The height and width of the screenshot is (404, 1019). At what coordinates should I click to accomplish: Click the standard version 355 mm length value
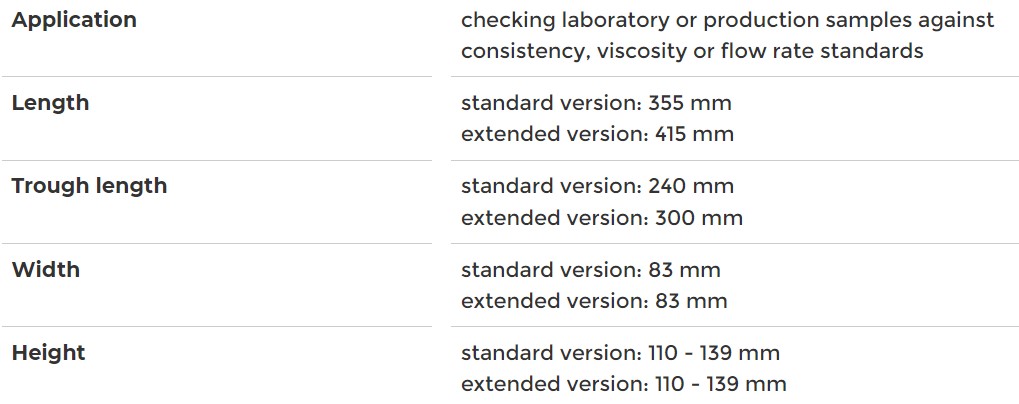(597, 103)
